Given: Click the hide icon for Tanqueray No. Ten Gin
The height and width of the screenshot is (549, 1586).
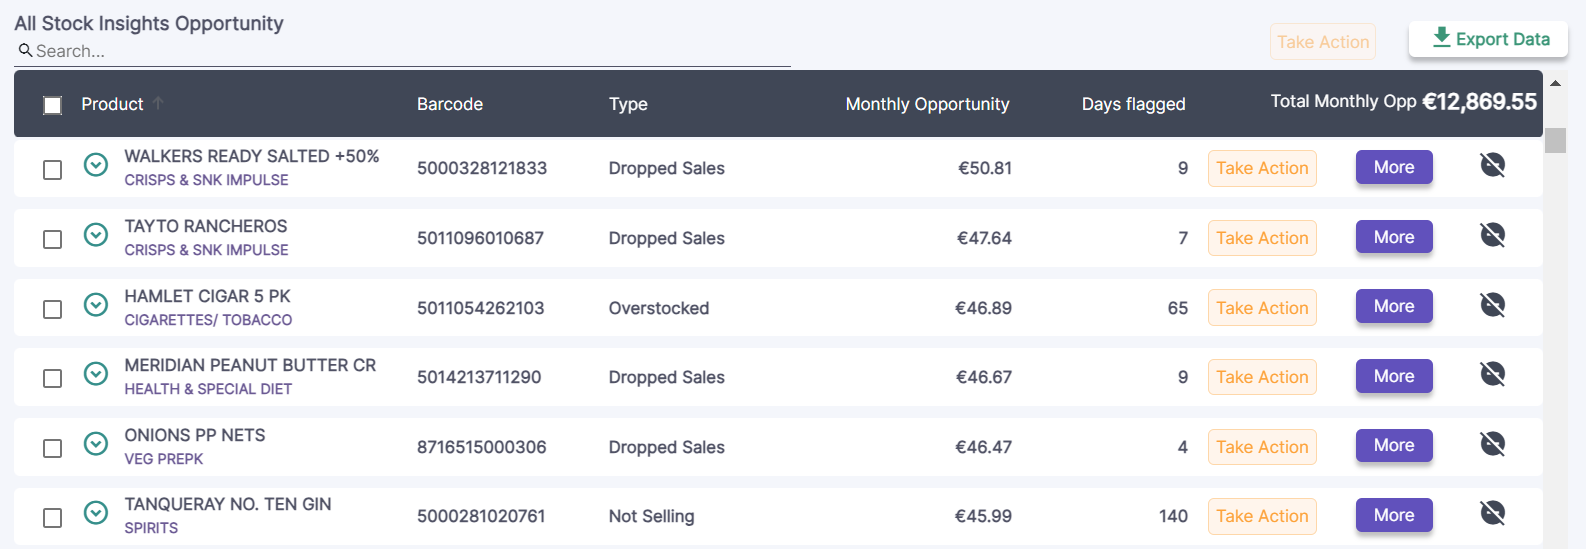Looking at the screenshot, I should pyautogui.click(x=1492, y=513).
